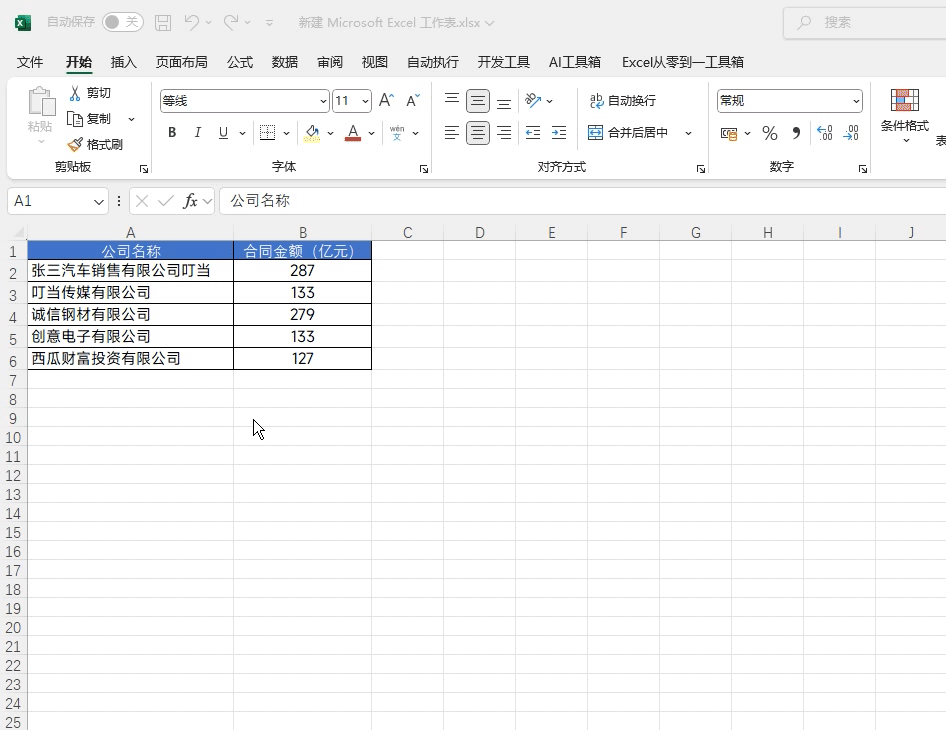Switch to the Formulas (公式) tab

pyautogui.click(x=240, y=62)
